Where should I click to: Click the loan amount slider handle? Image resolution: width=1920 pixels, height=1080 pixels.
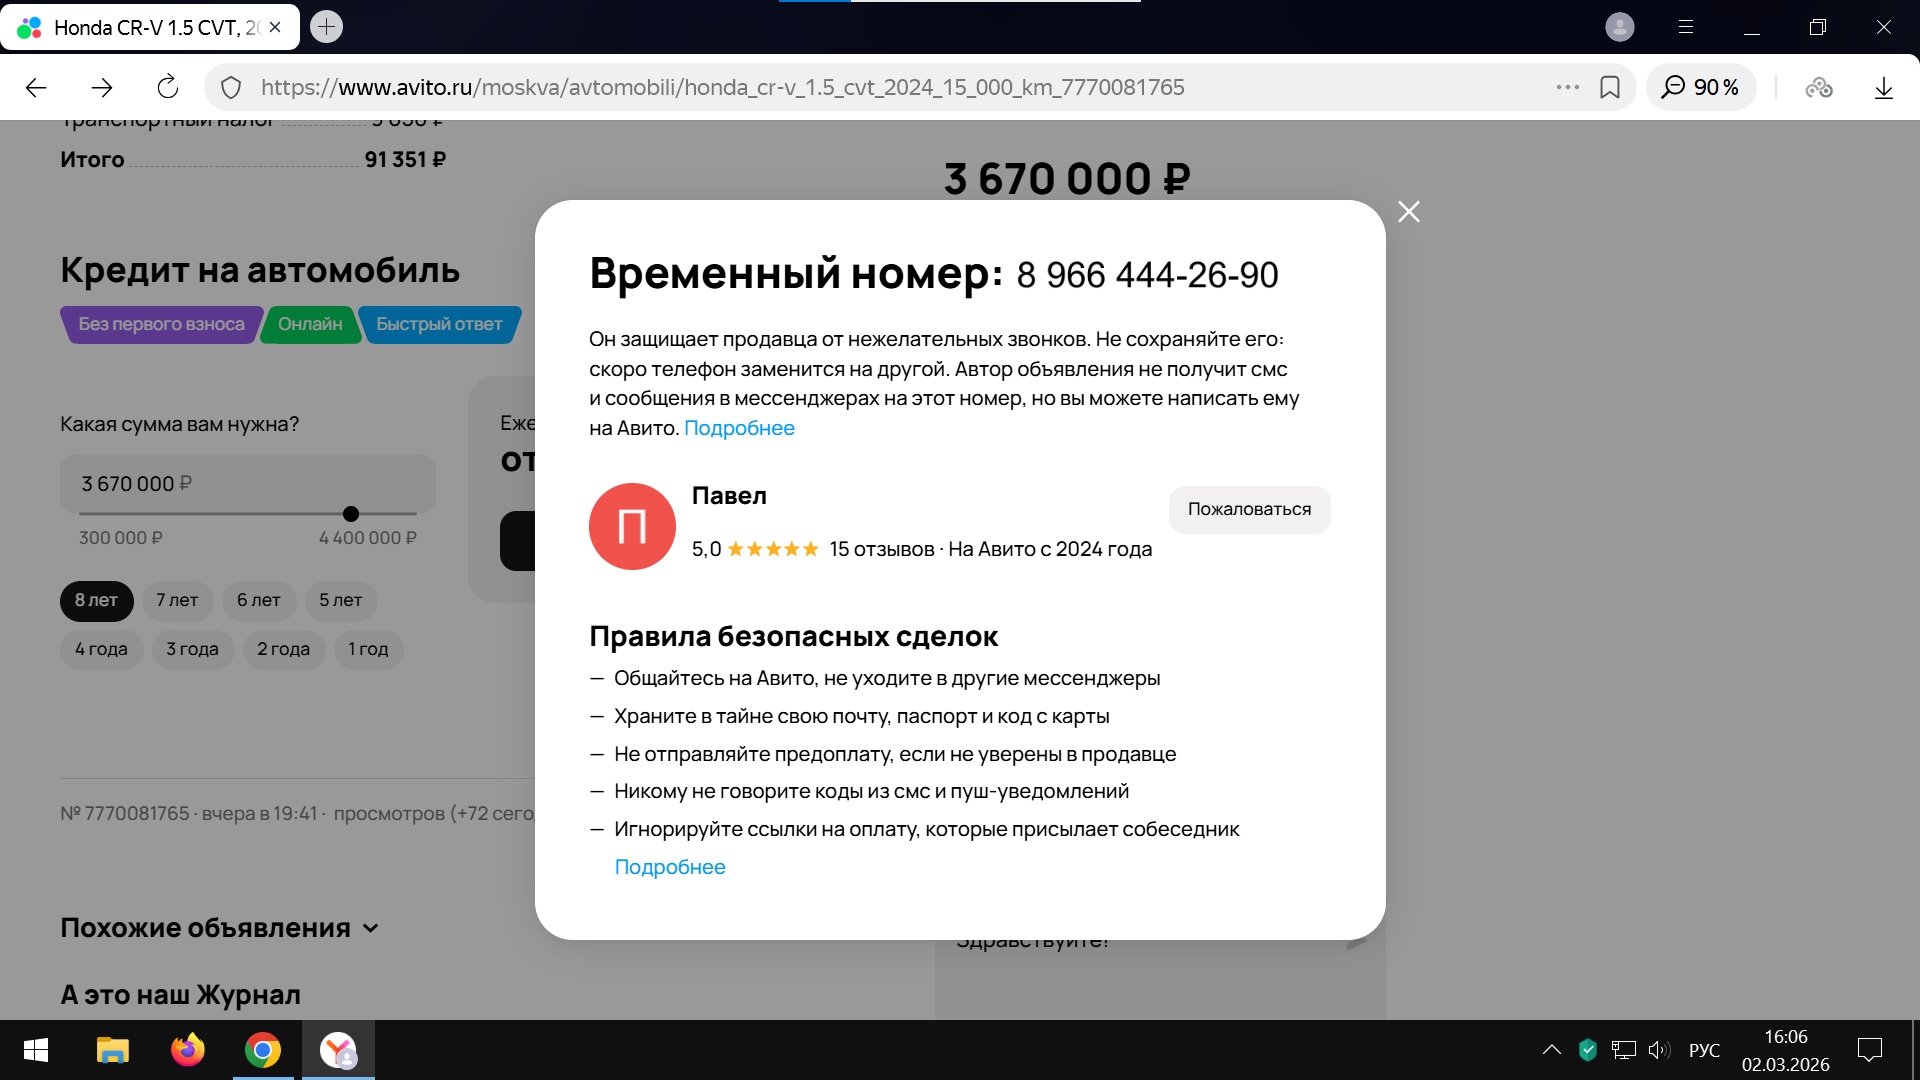click(x=351, y=514)
